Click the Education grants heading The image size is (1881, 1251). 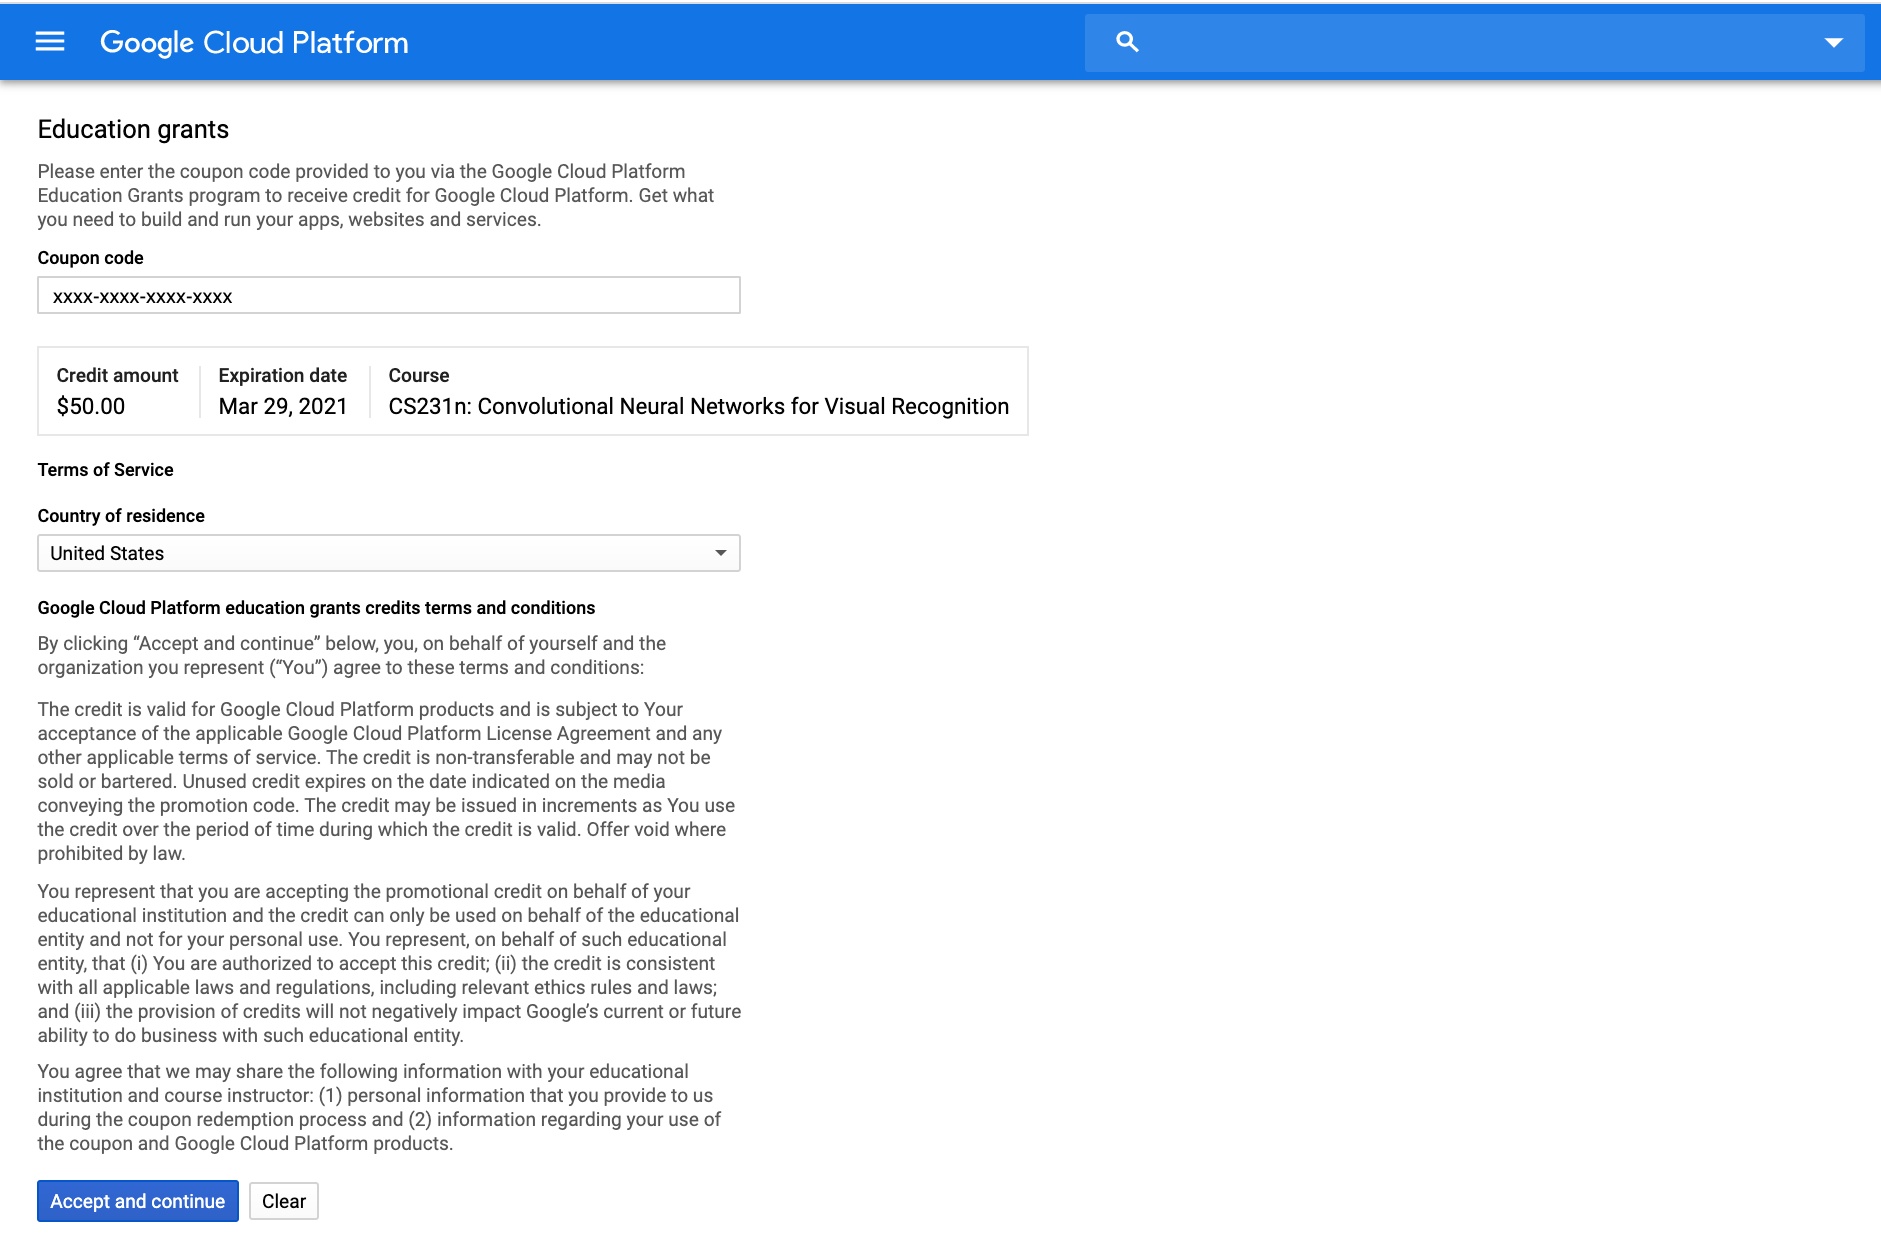point(133,129)
